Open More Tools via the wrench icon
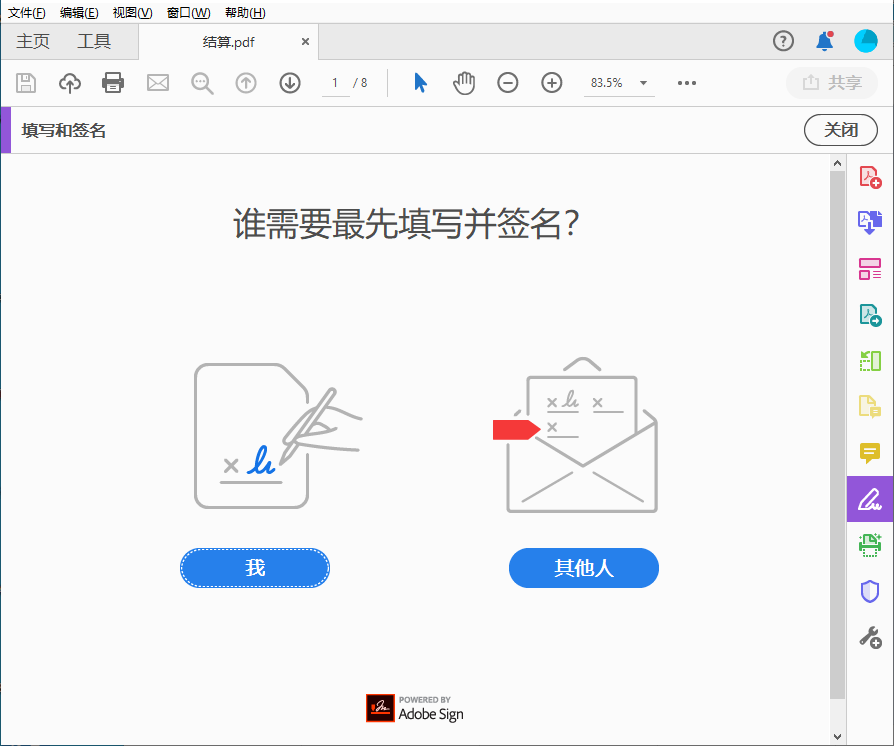 tap(870, 636)
